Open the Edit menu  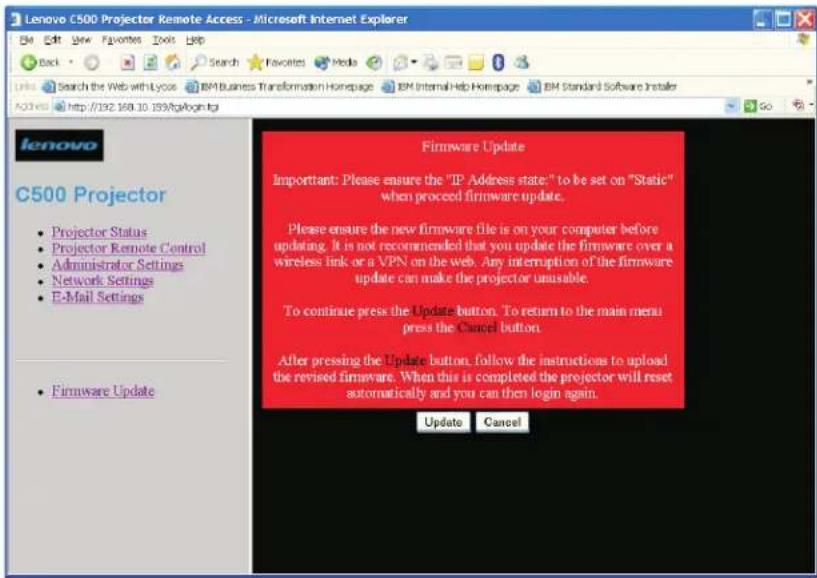(x=52, y=40)
